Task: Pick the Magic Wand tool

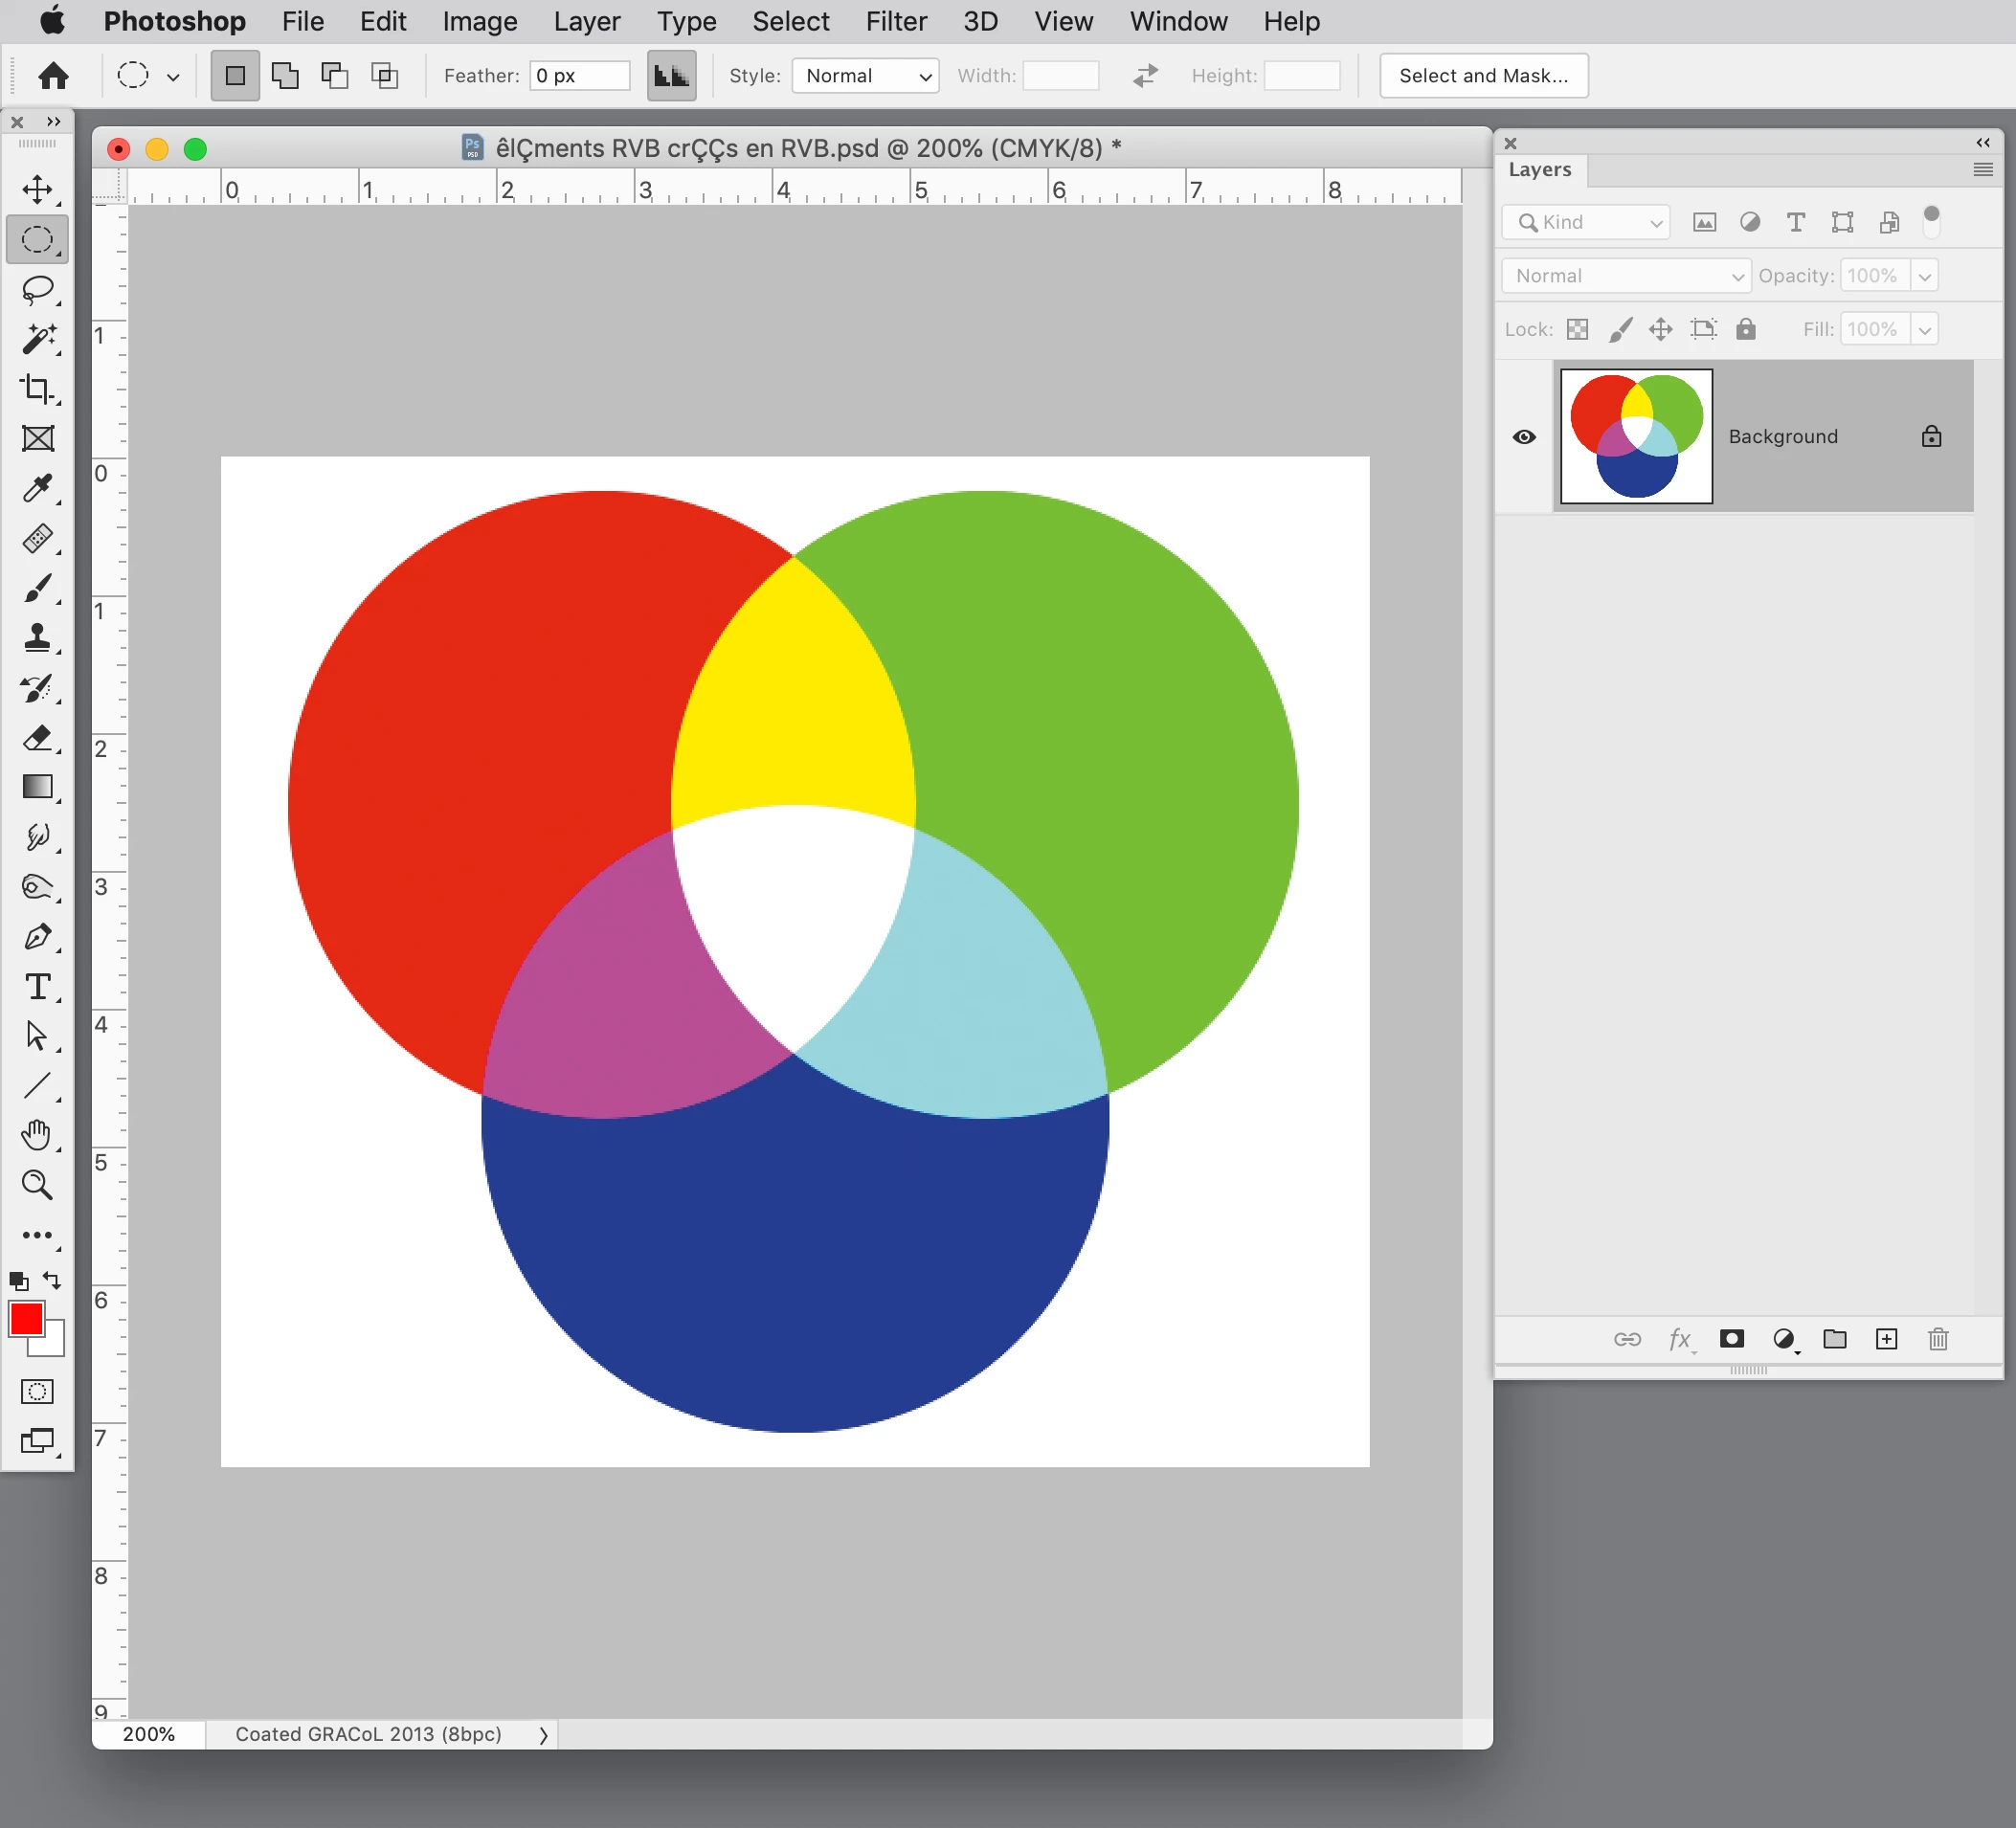Action: coord(37,340)
